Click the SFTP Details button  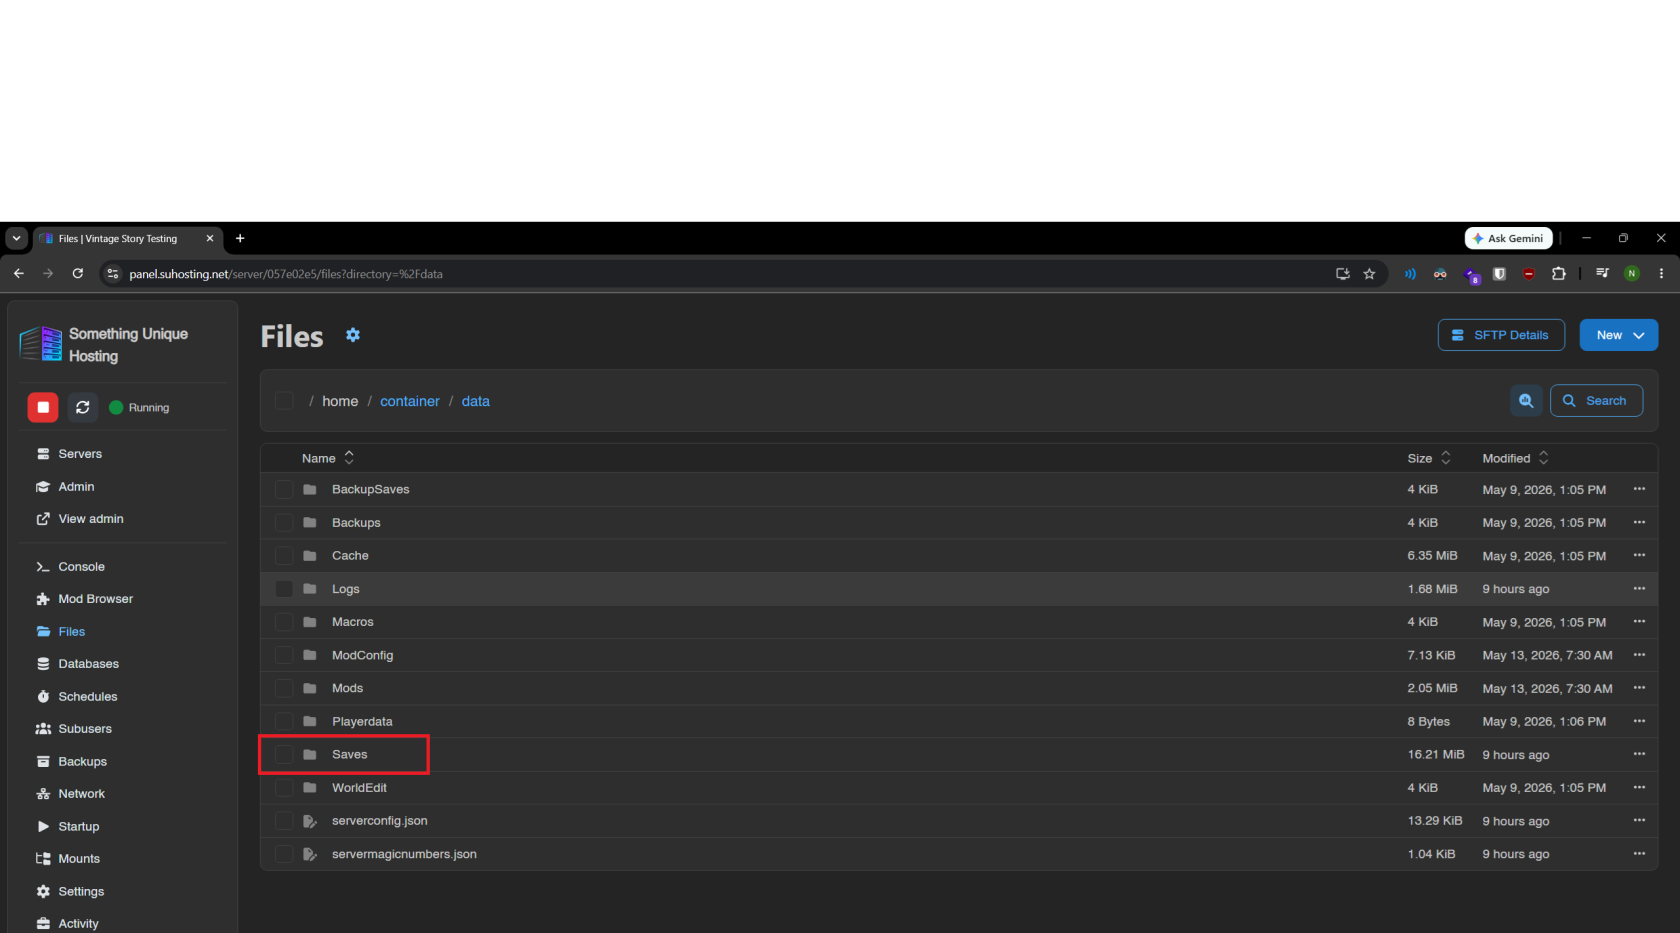(x=1501, y=335)
